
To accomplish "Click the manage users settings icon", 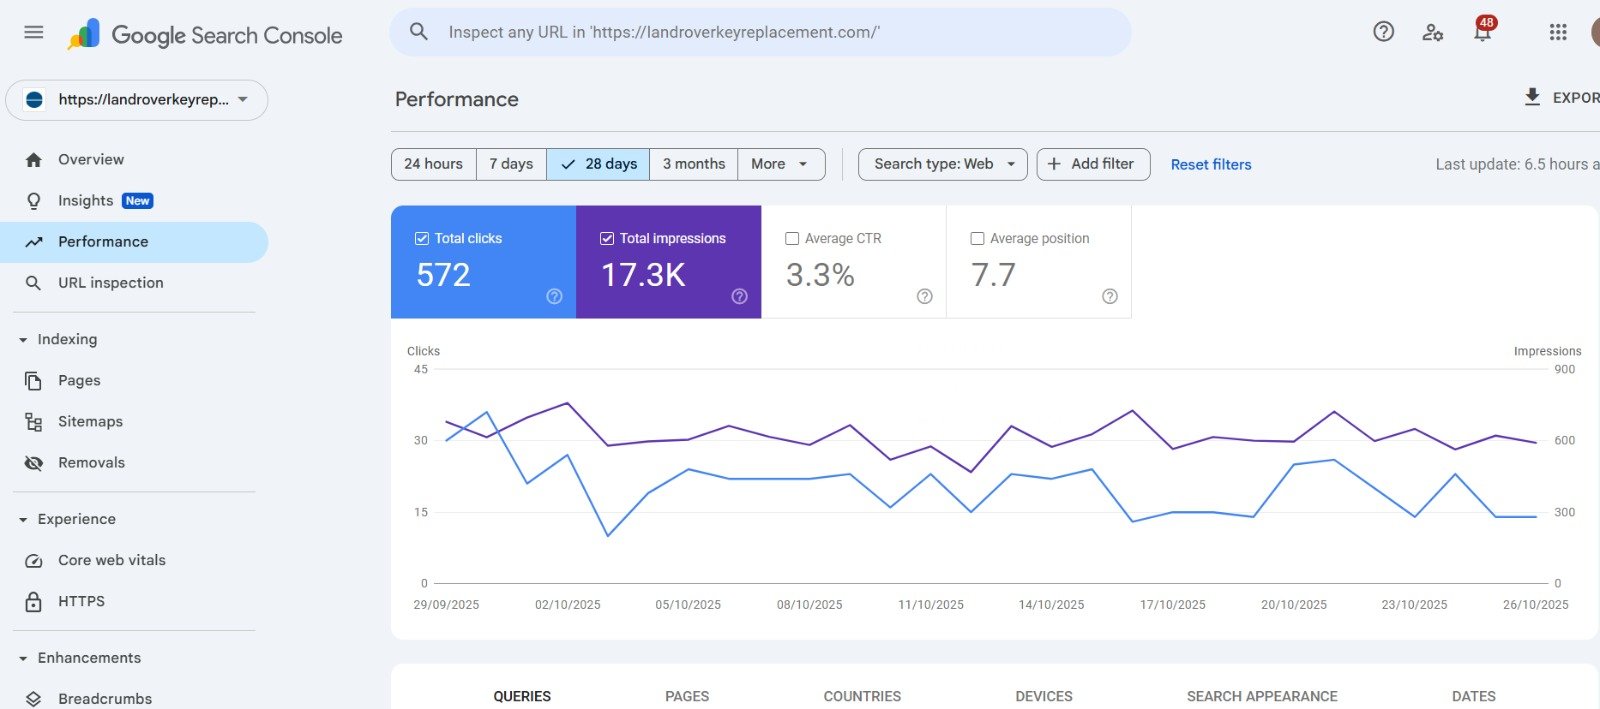I will pyautogui.click(x=1432, y=32).
